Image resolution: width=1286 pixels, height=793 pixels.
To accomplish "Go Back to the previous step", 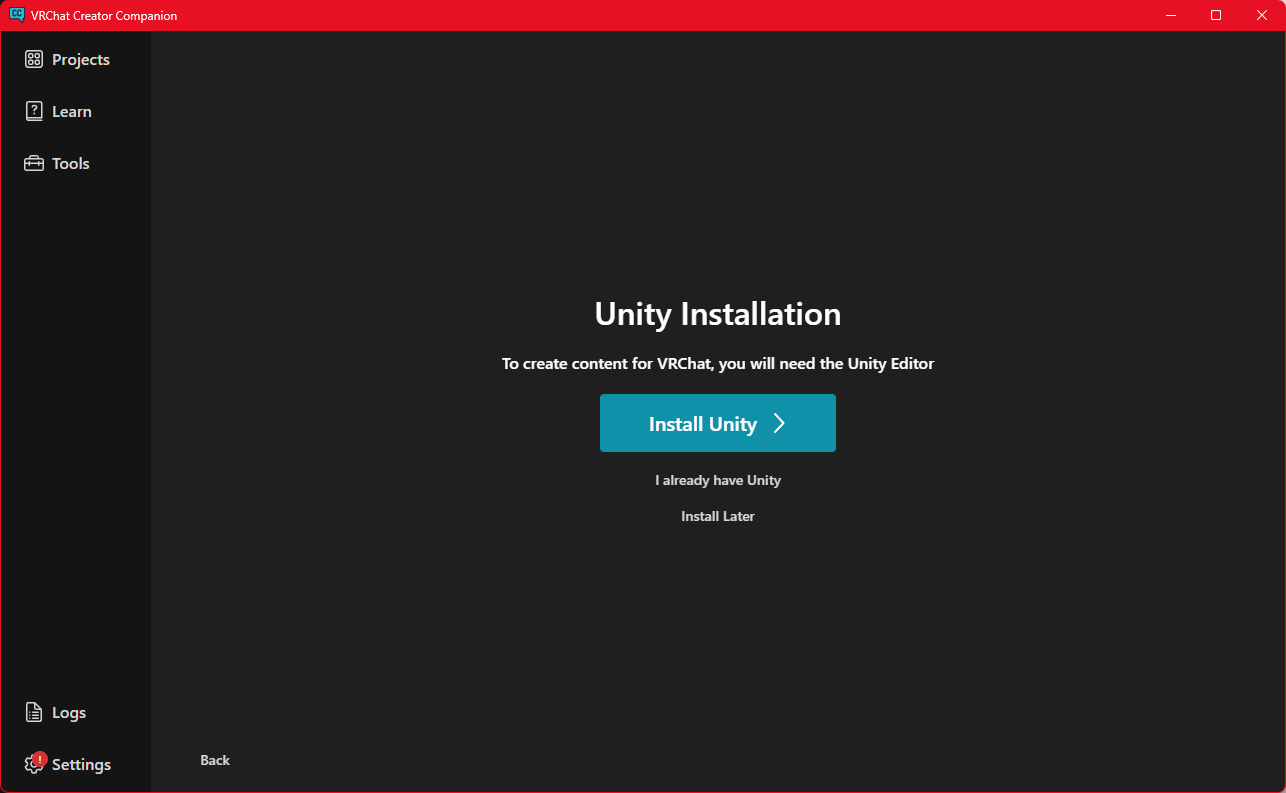I will [x=215, y=760].
